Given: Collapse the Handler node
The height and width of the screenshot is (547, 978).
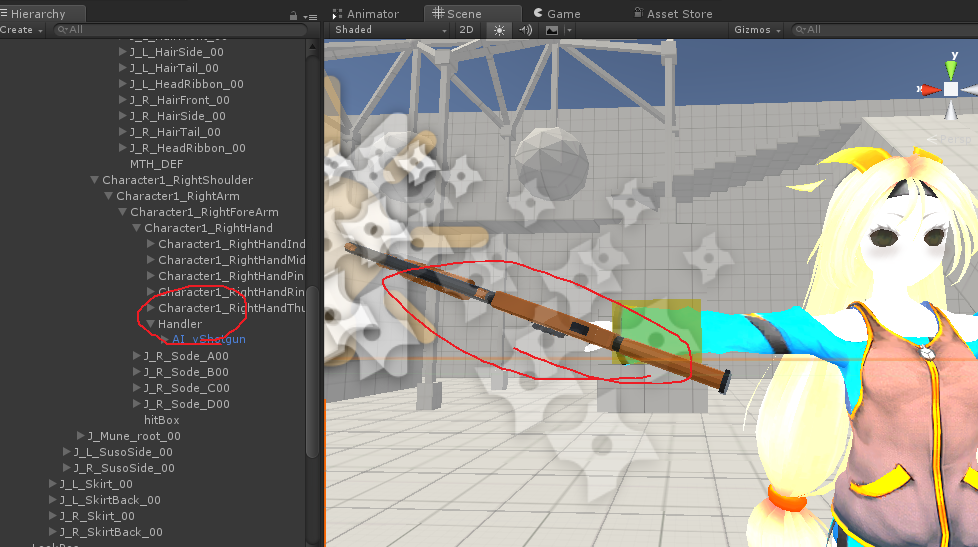Looking at the screenshot, I should [150, 324].
